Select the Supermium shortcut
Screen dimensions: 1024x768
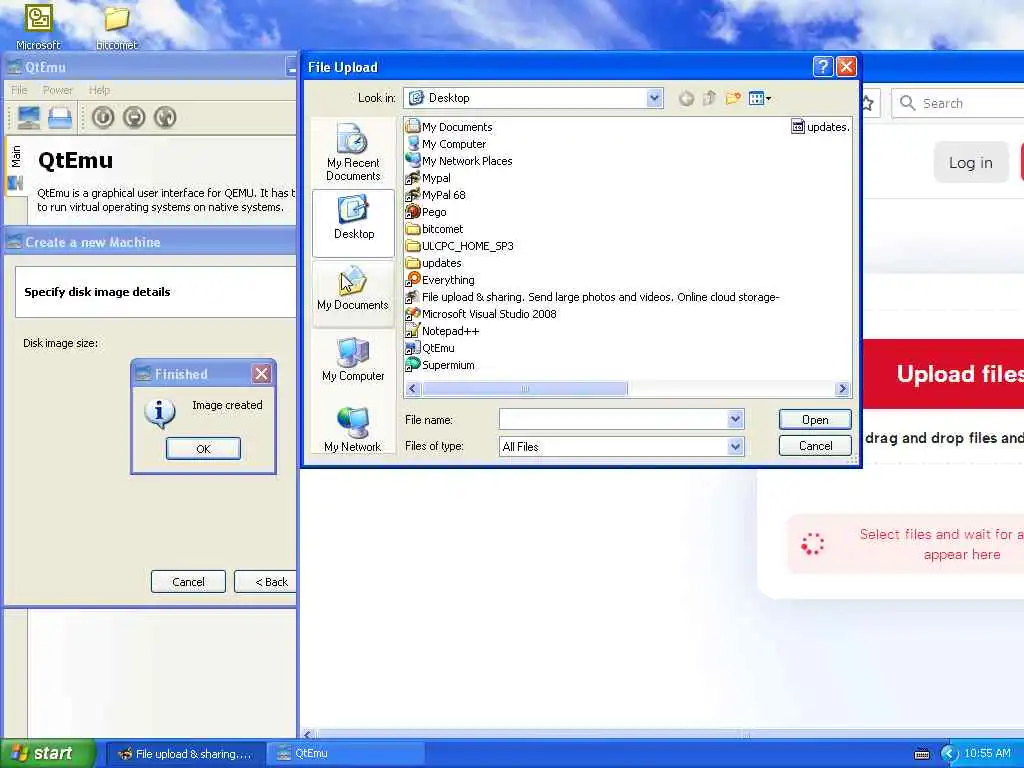(x=440, y=365)
